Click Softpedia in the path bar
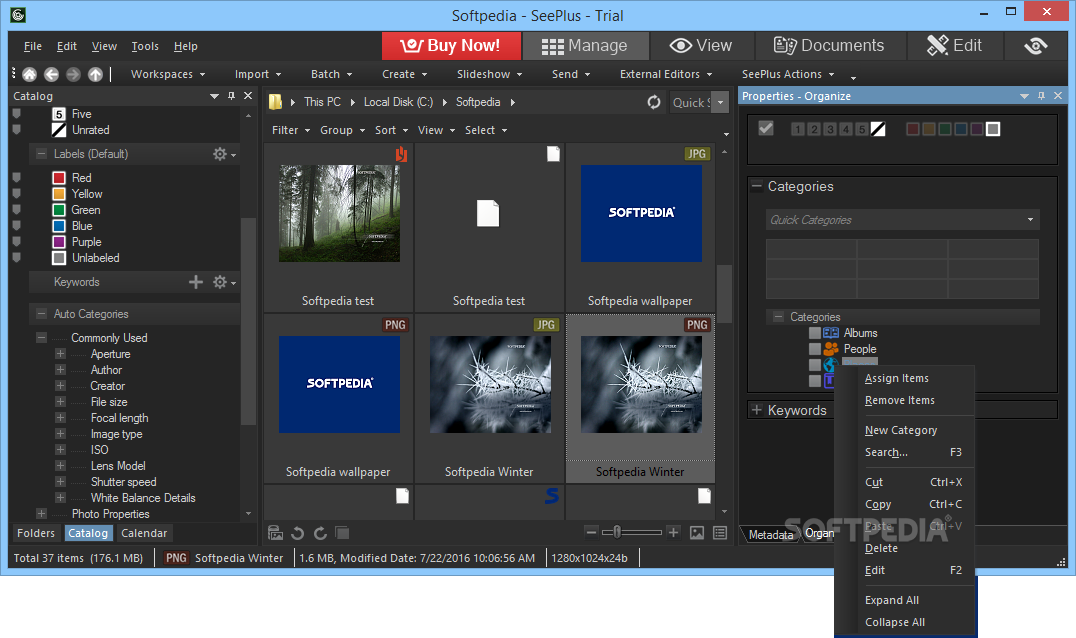The width and height of the screenshot is (1076, 638). tap(478, 102)
